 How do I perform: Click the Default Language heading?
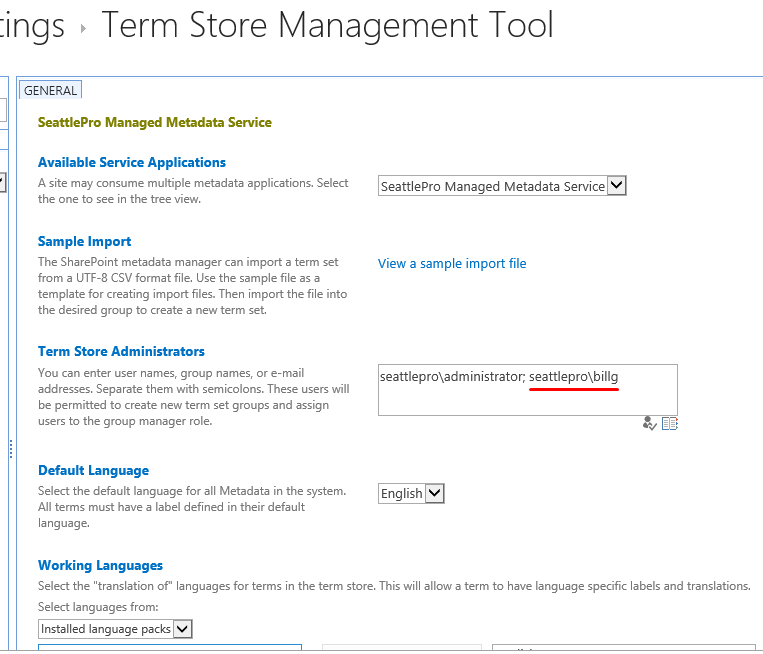click(93, 471)
